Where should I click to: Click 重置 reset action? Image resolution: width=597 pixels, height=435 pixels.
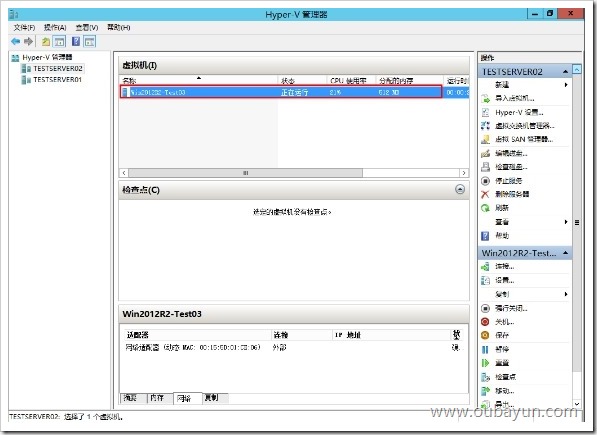pyautogui.click(x=501, y=363)
